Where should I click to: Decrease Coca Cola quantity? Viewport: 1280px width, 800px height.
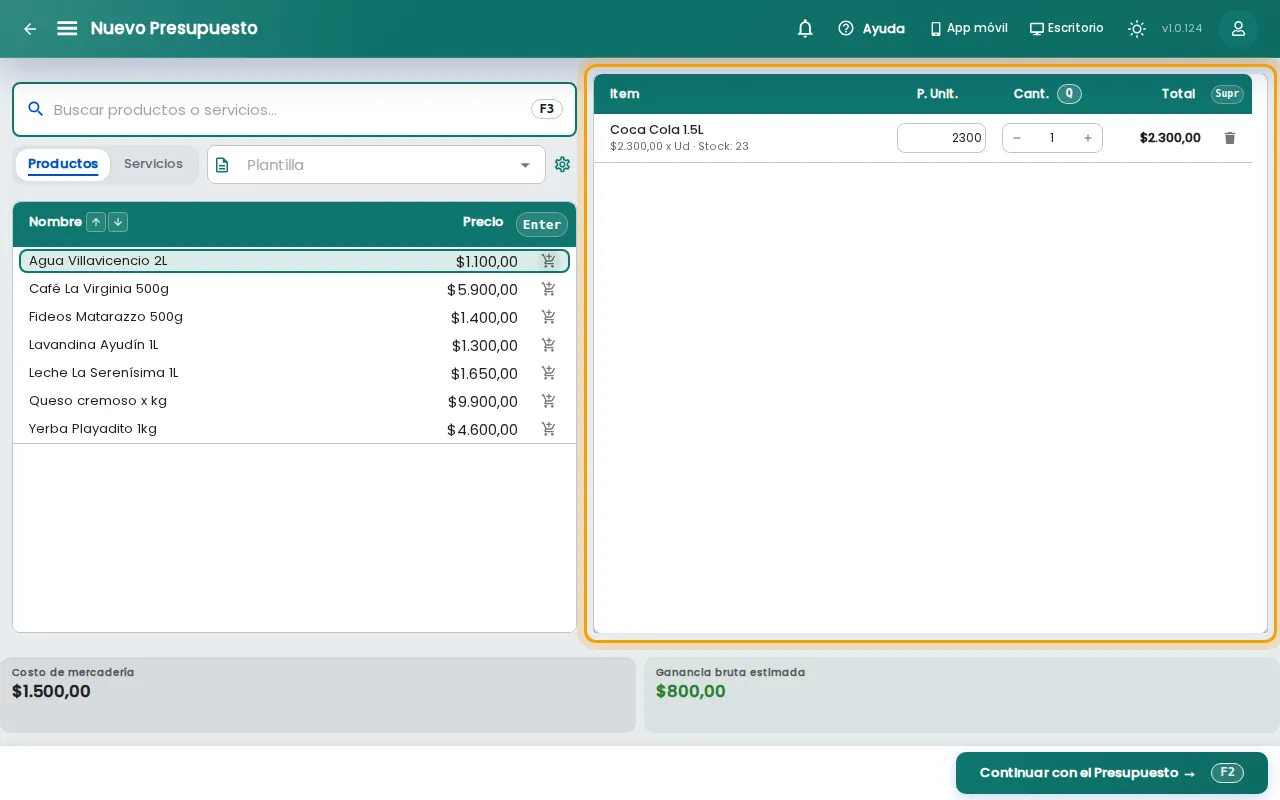pos(1017,138)
